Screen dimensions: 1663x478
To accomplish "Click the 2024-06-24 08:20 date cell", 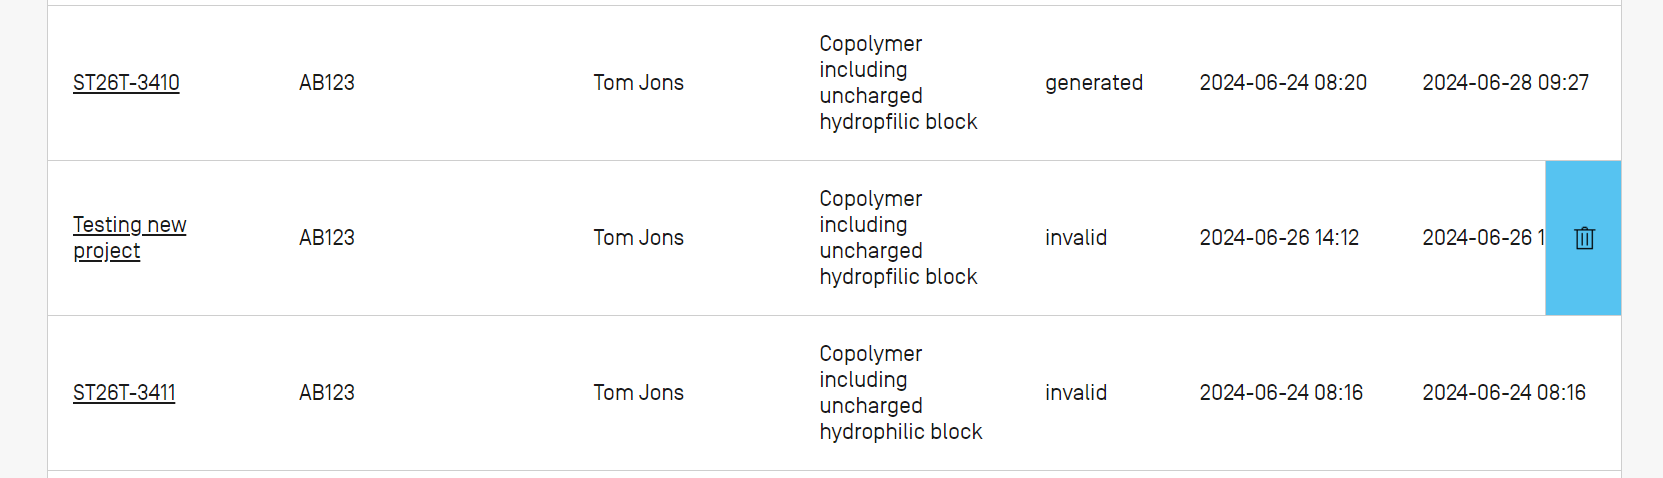I will (x=1283, y=83).
